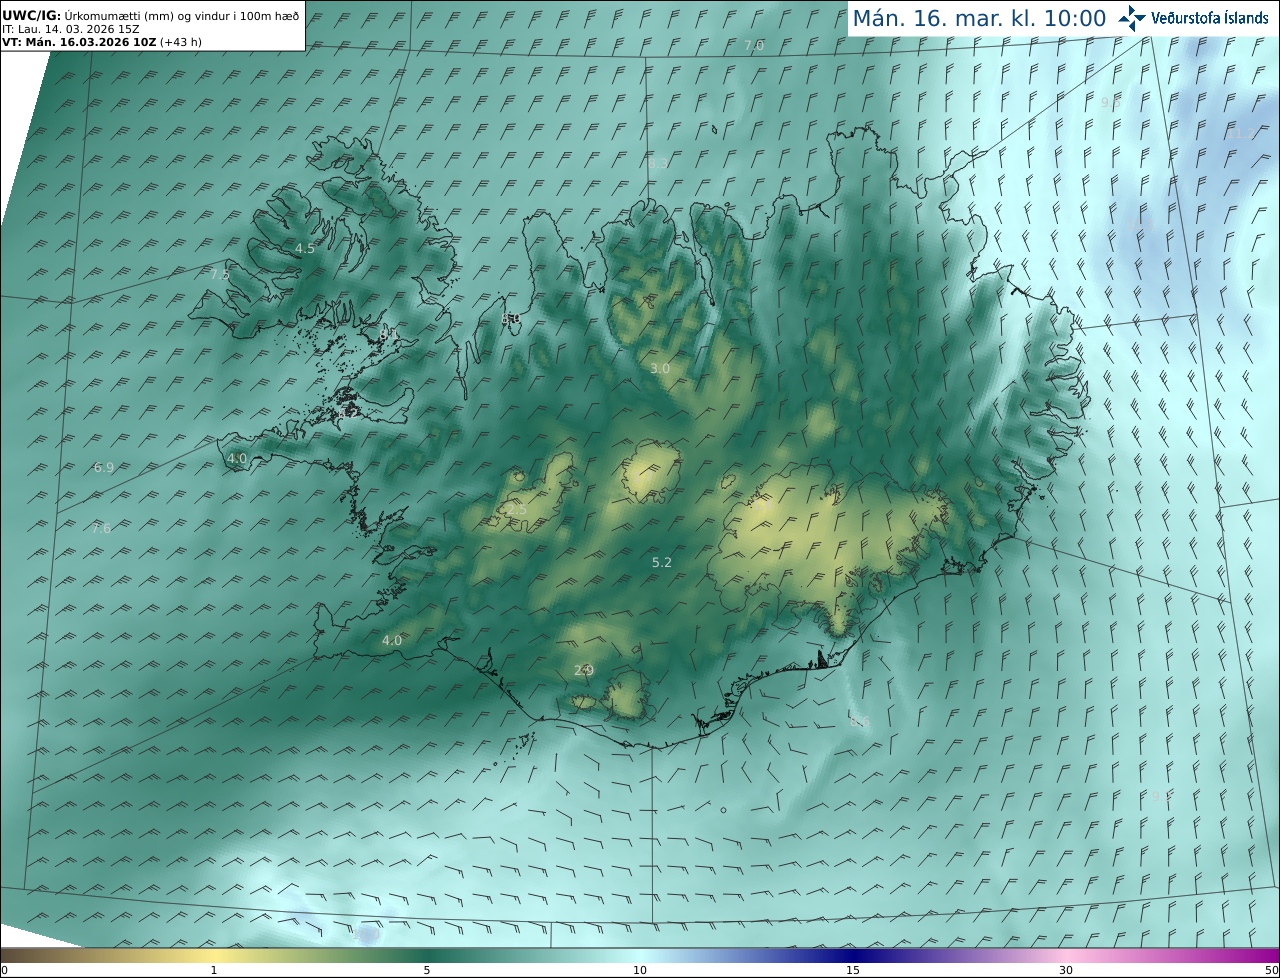Click the 7.6 value label on the map
The width and height of the screenshot is (1280, 978).
[x=101, y=528]
